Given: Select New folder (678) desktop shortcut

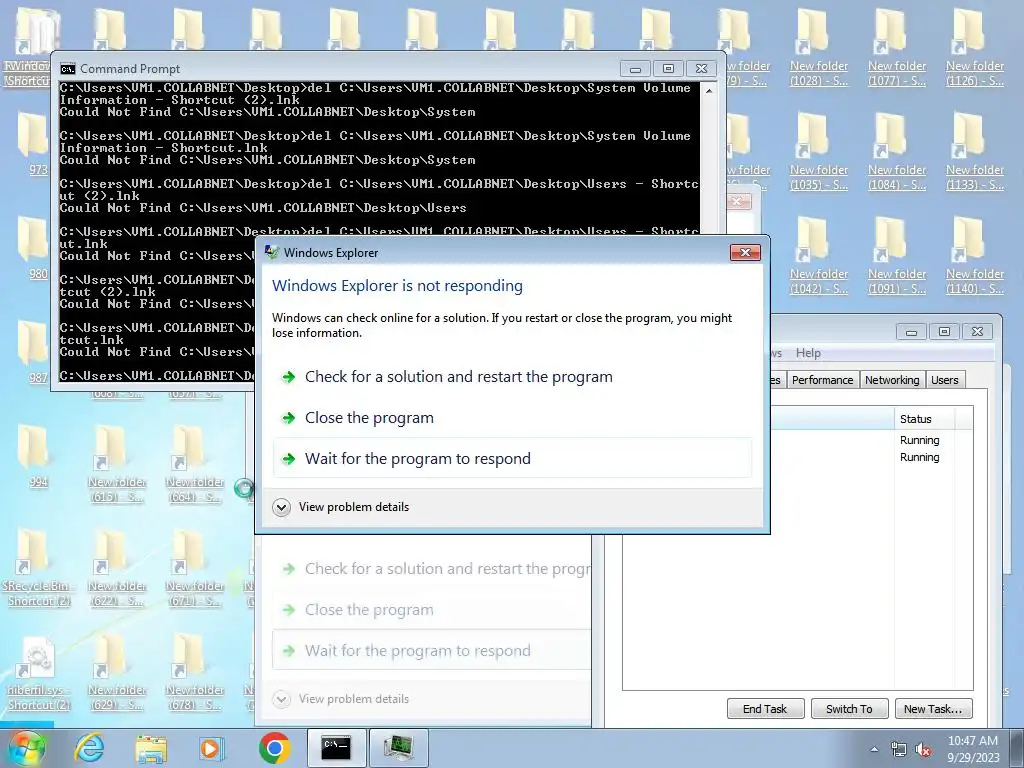Looking at the screenshot, I should (194, 673).
